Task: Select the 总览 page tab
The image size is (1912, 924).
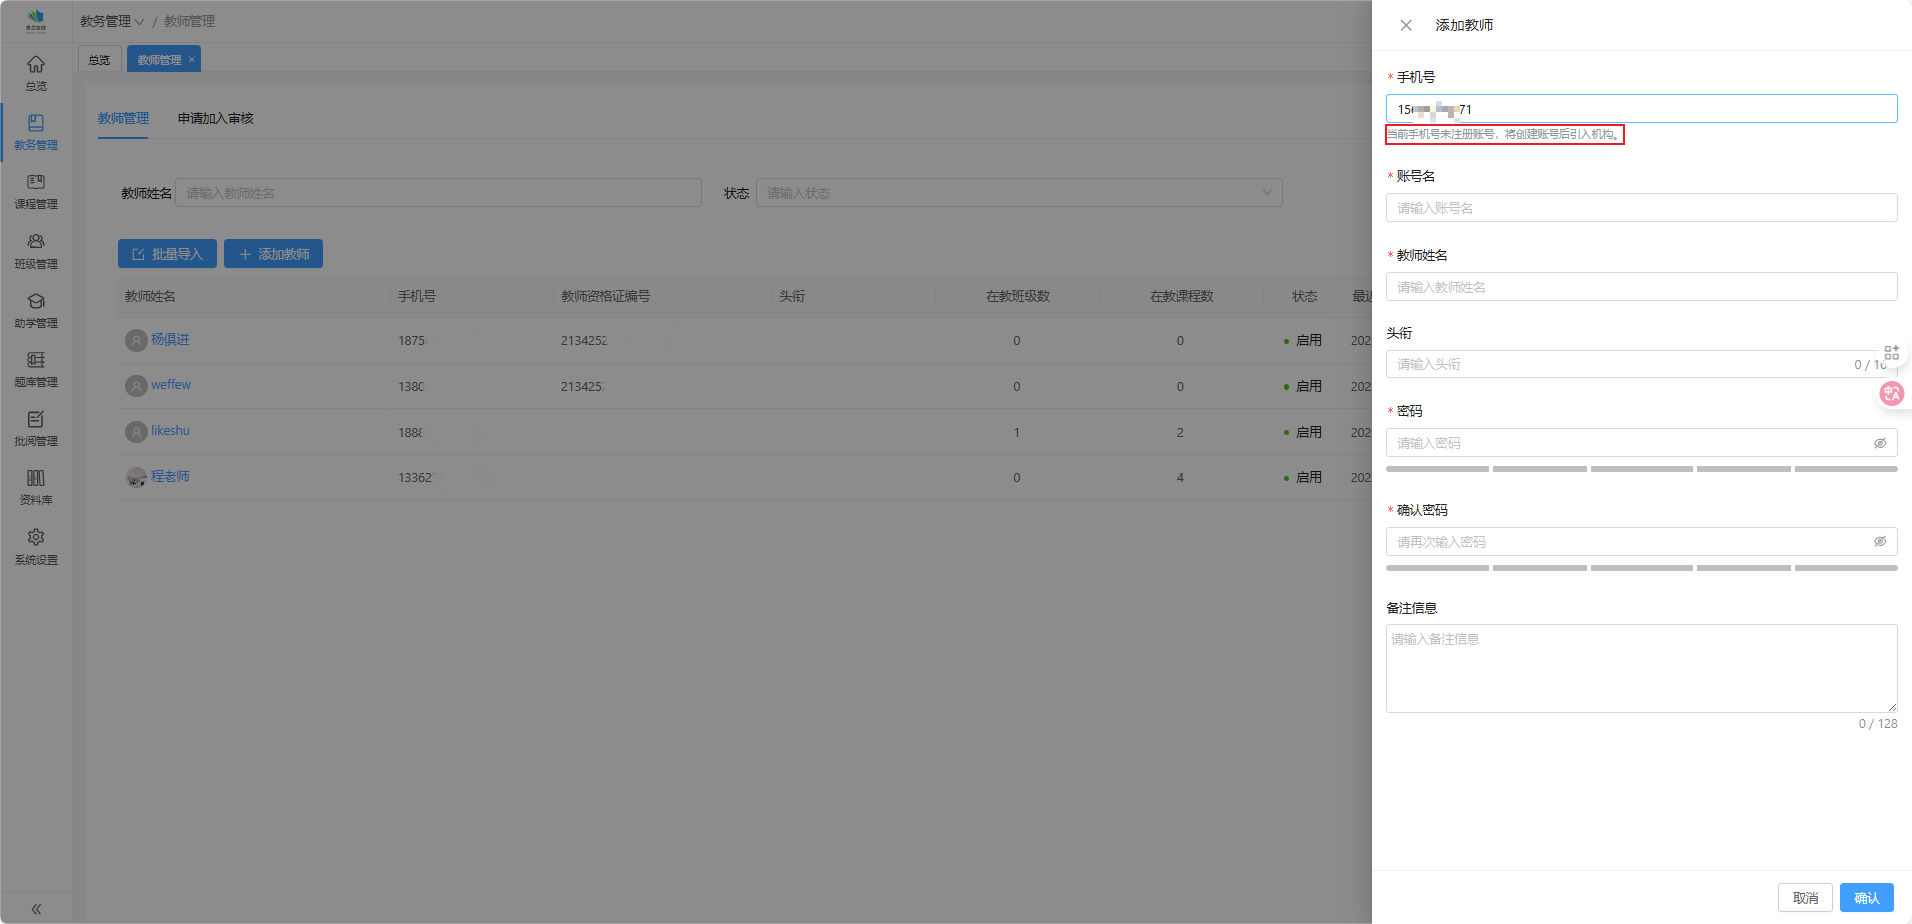Action: (100, 60)
